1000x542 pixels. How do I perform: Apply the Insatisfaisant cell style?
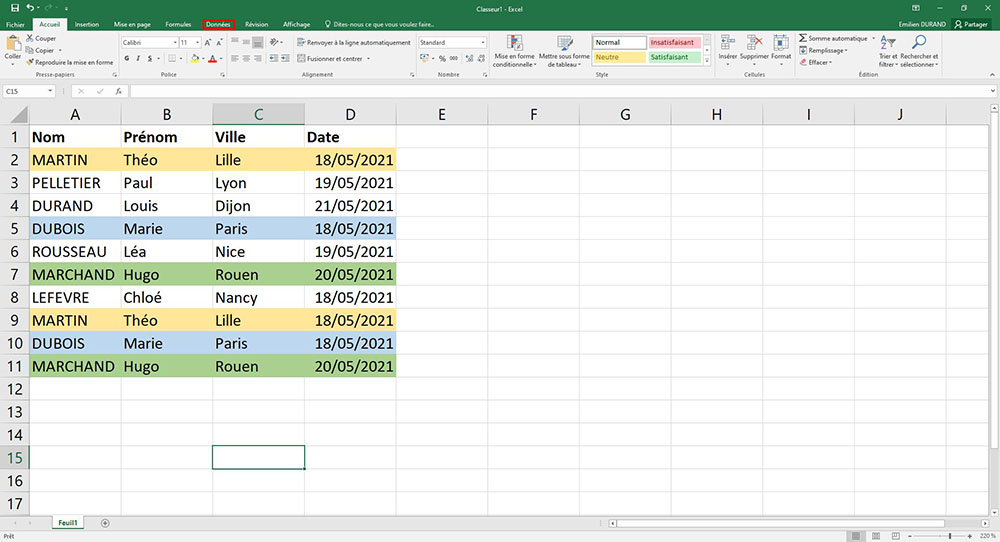(x=675, y=43)
